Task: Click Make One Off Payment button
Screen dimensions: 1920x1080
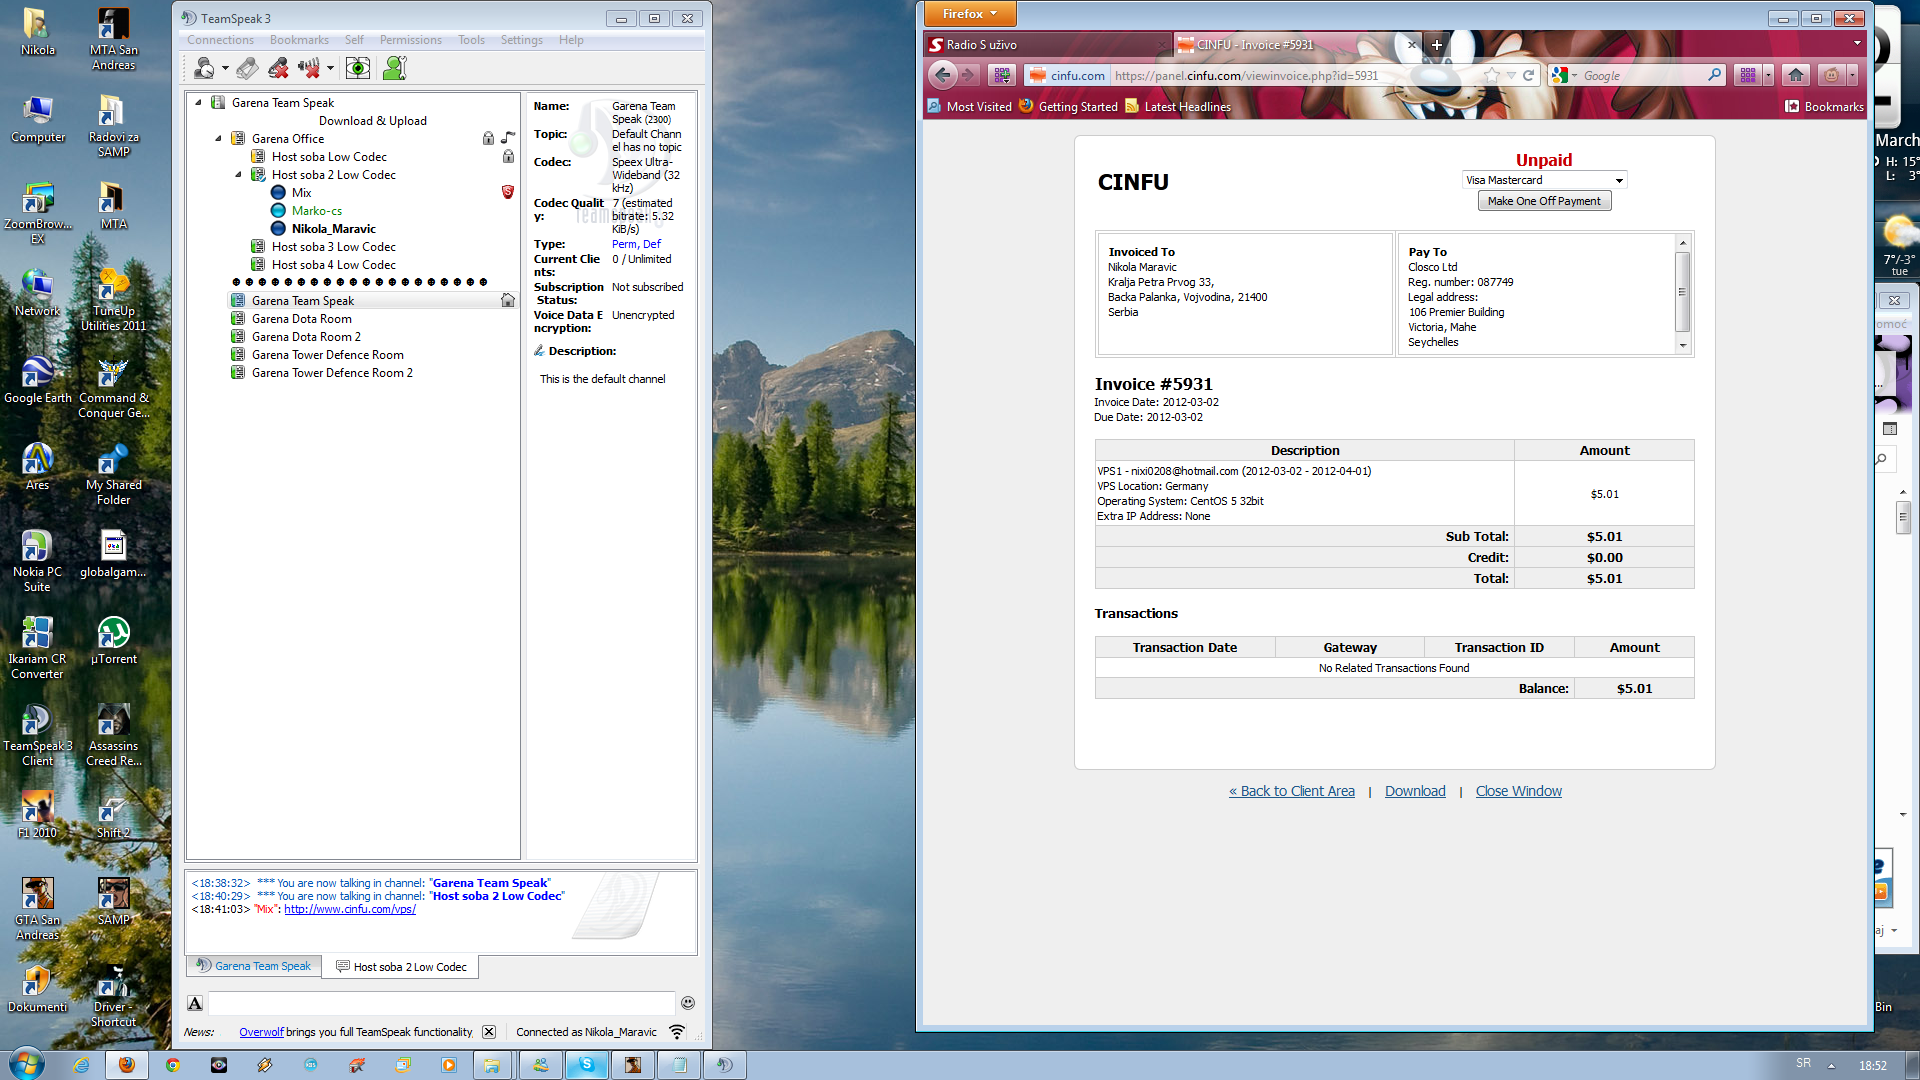Action: click(1544, 201)
